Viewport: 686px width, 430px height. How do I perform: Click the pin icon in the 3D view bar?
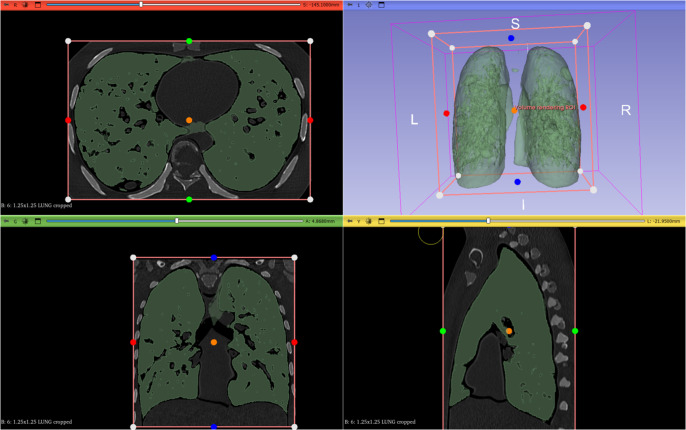tap(350, 5)
